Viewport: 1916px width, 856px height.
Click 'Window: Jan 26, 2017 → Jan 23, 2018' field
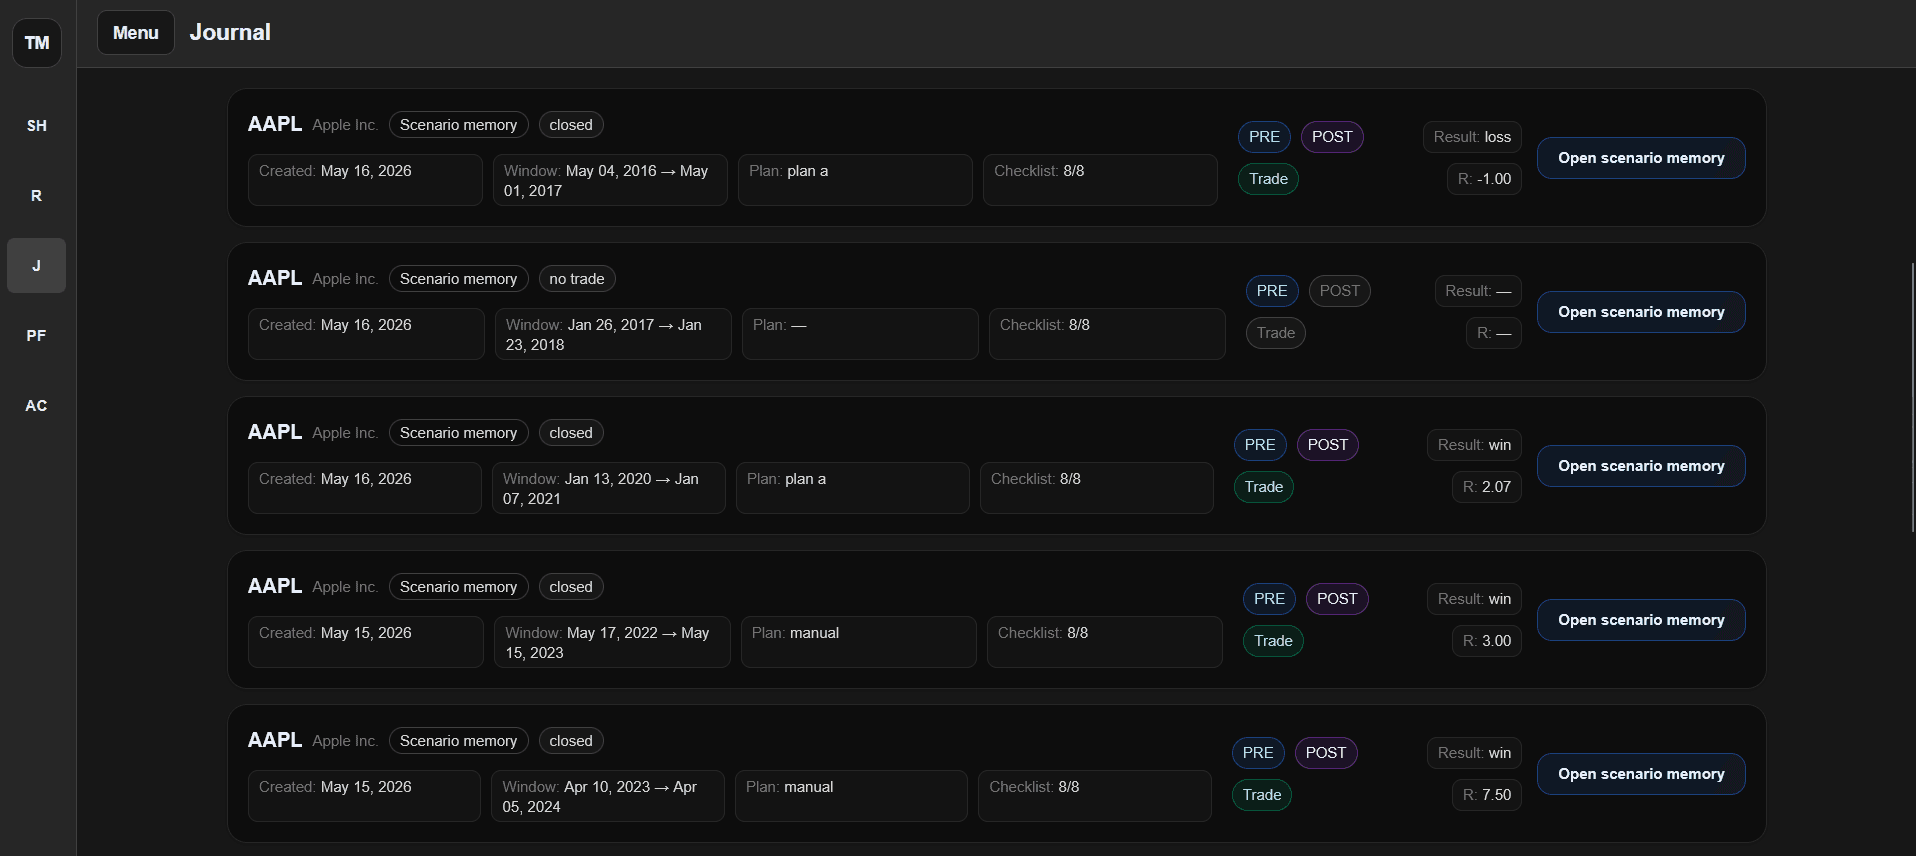[613, 334]
